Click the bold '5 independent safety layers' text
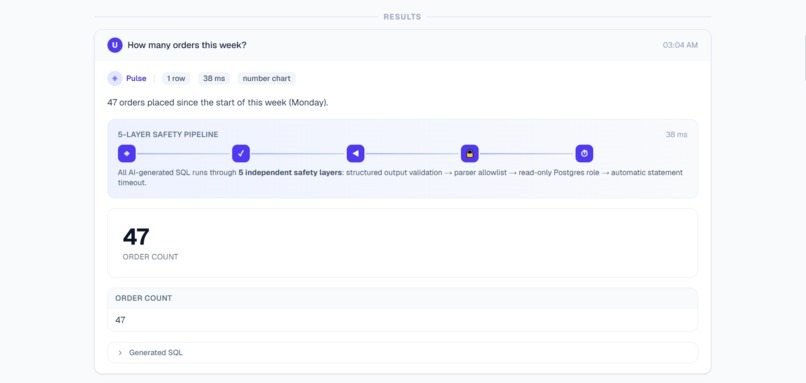The height and width of the screenshot is (383, 806). pyautogui.click(x=290, y=173)
